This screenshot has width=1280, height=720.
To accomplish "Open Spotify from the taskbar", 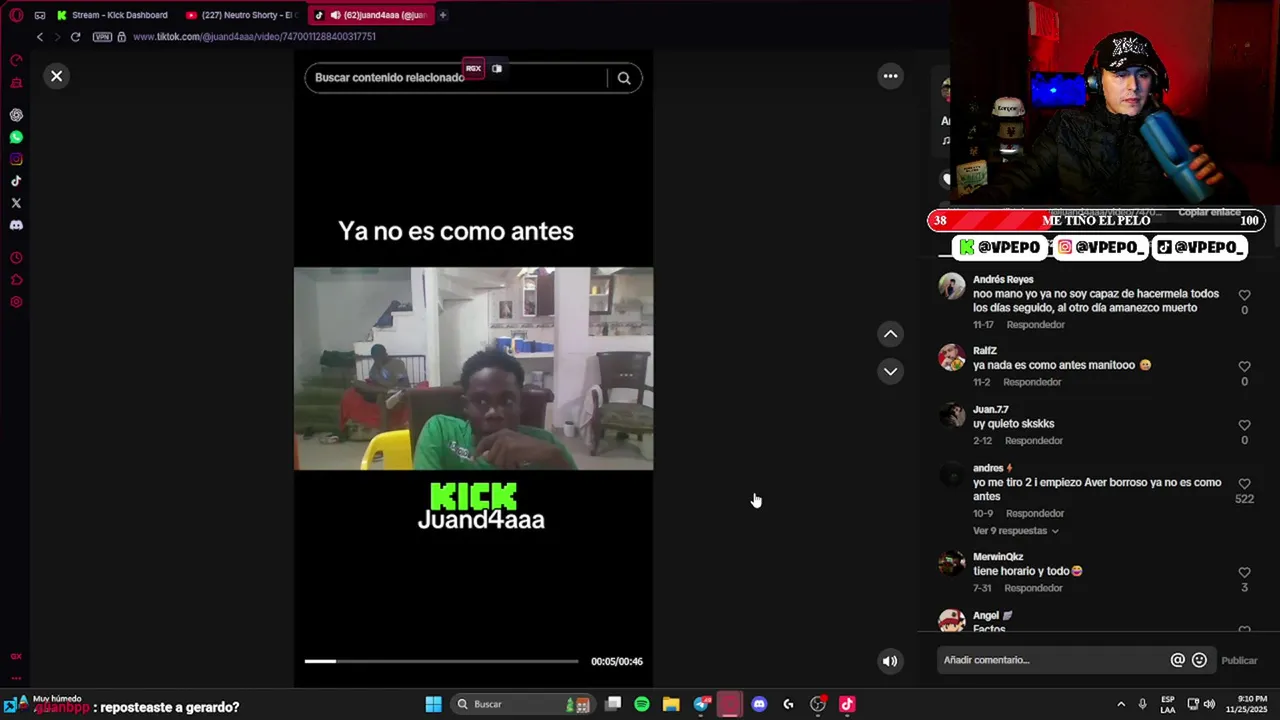I will 642,704.
